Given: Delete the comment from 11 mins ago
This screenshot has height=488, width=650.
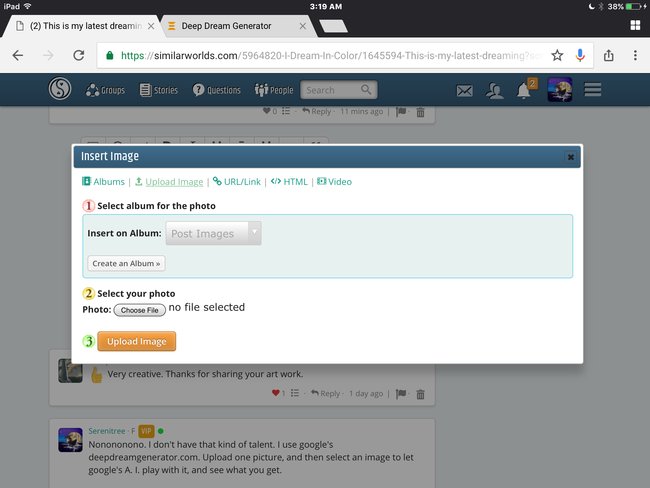Looking at the screenshot, I should (x=420, y=112).
